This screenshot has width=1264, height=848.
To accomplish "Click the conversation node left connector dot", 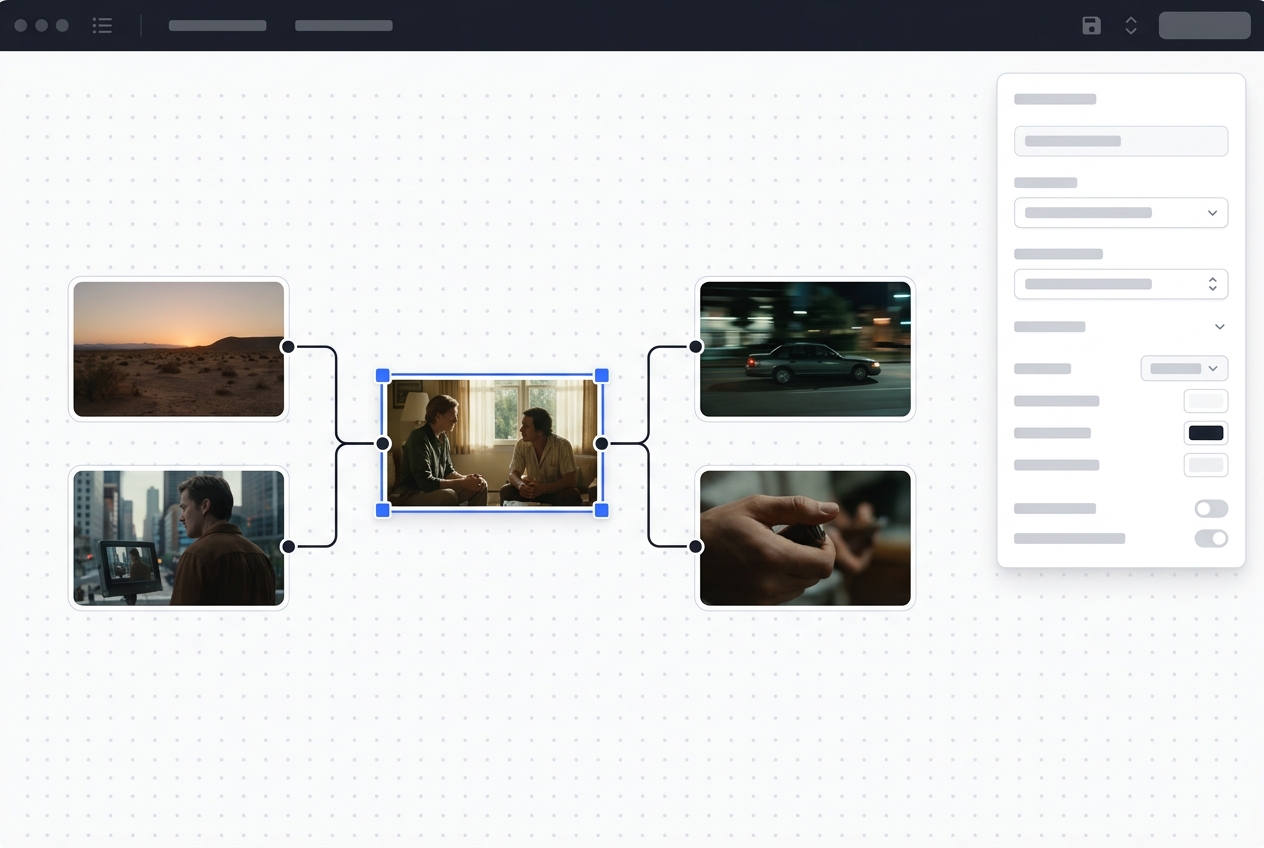I will point(382,443).
